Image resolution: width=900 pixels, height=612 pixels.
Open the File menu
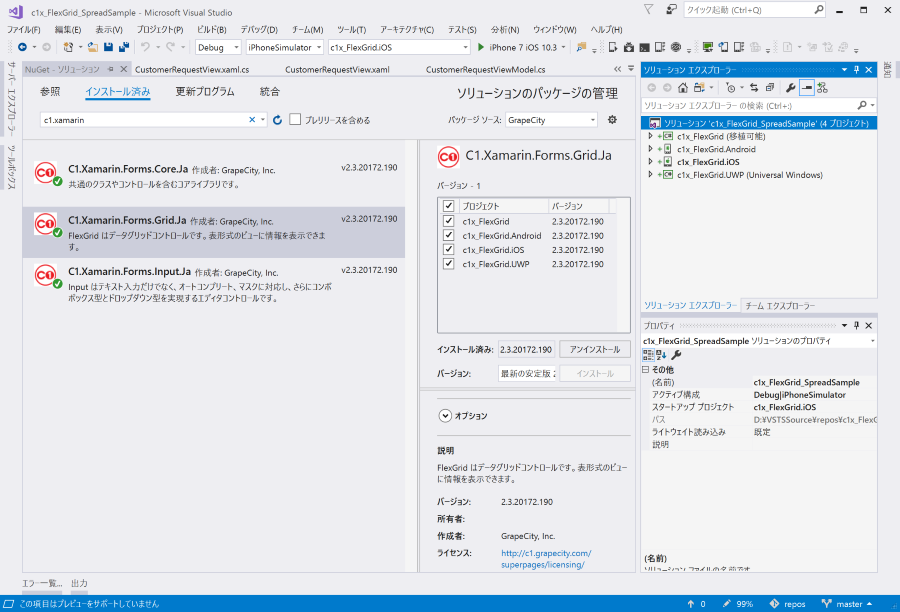(x=24, y=29)
